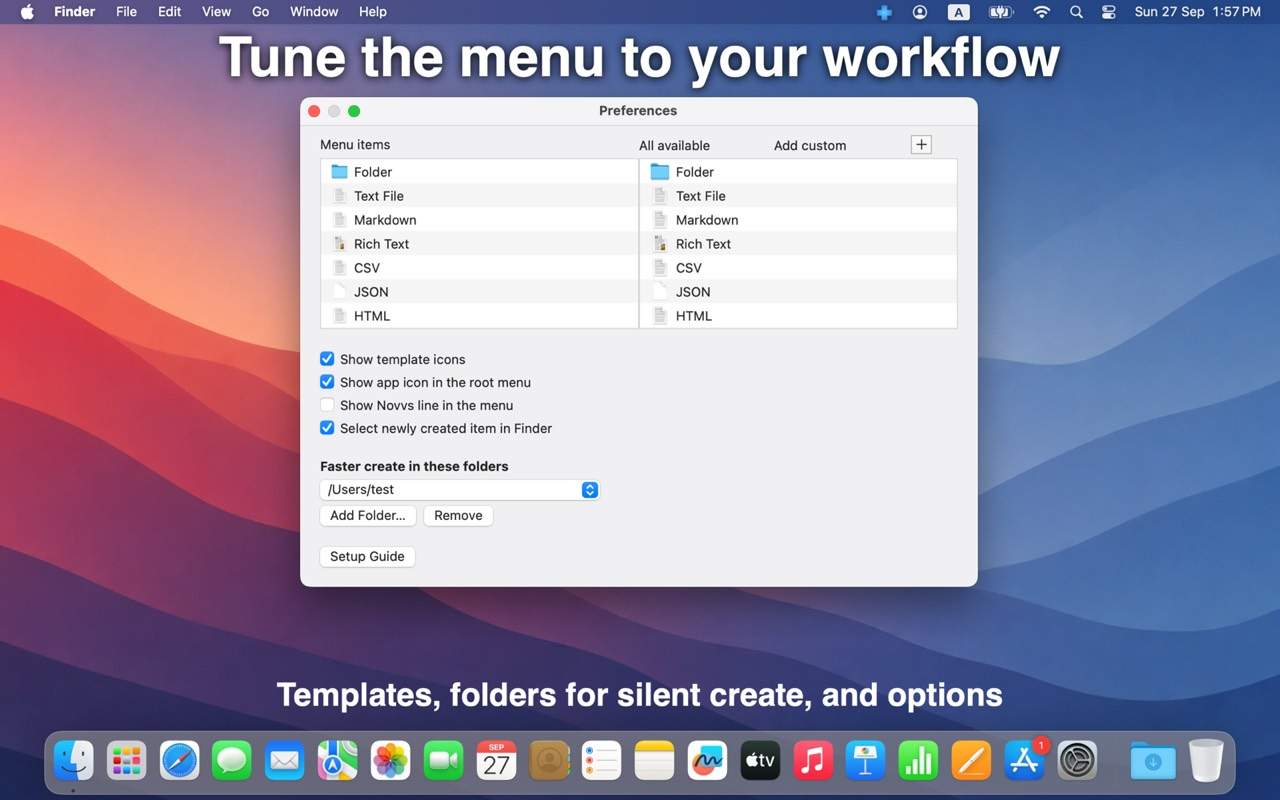Image resolution: width=1280 pixels, height=800 pixels.
Task: Open the Help menu
Action: coord(373,12)
